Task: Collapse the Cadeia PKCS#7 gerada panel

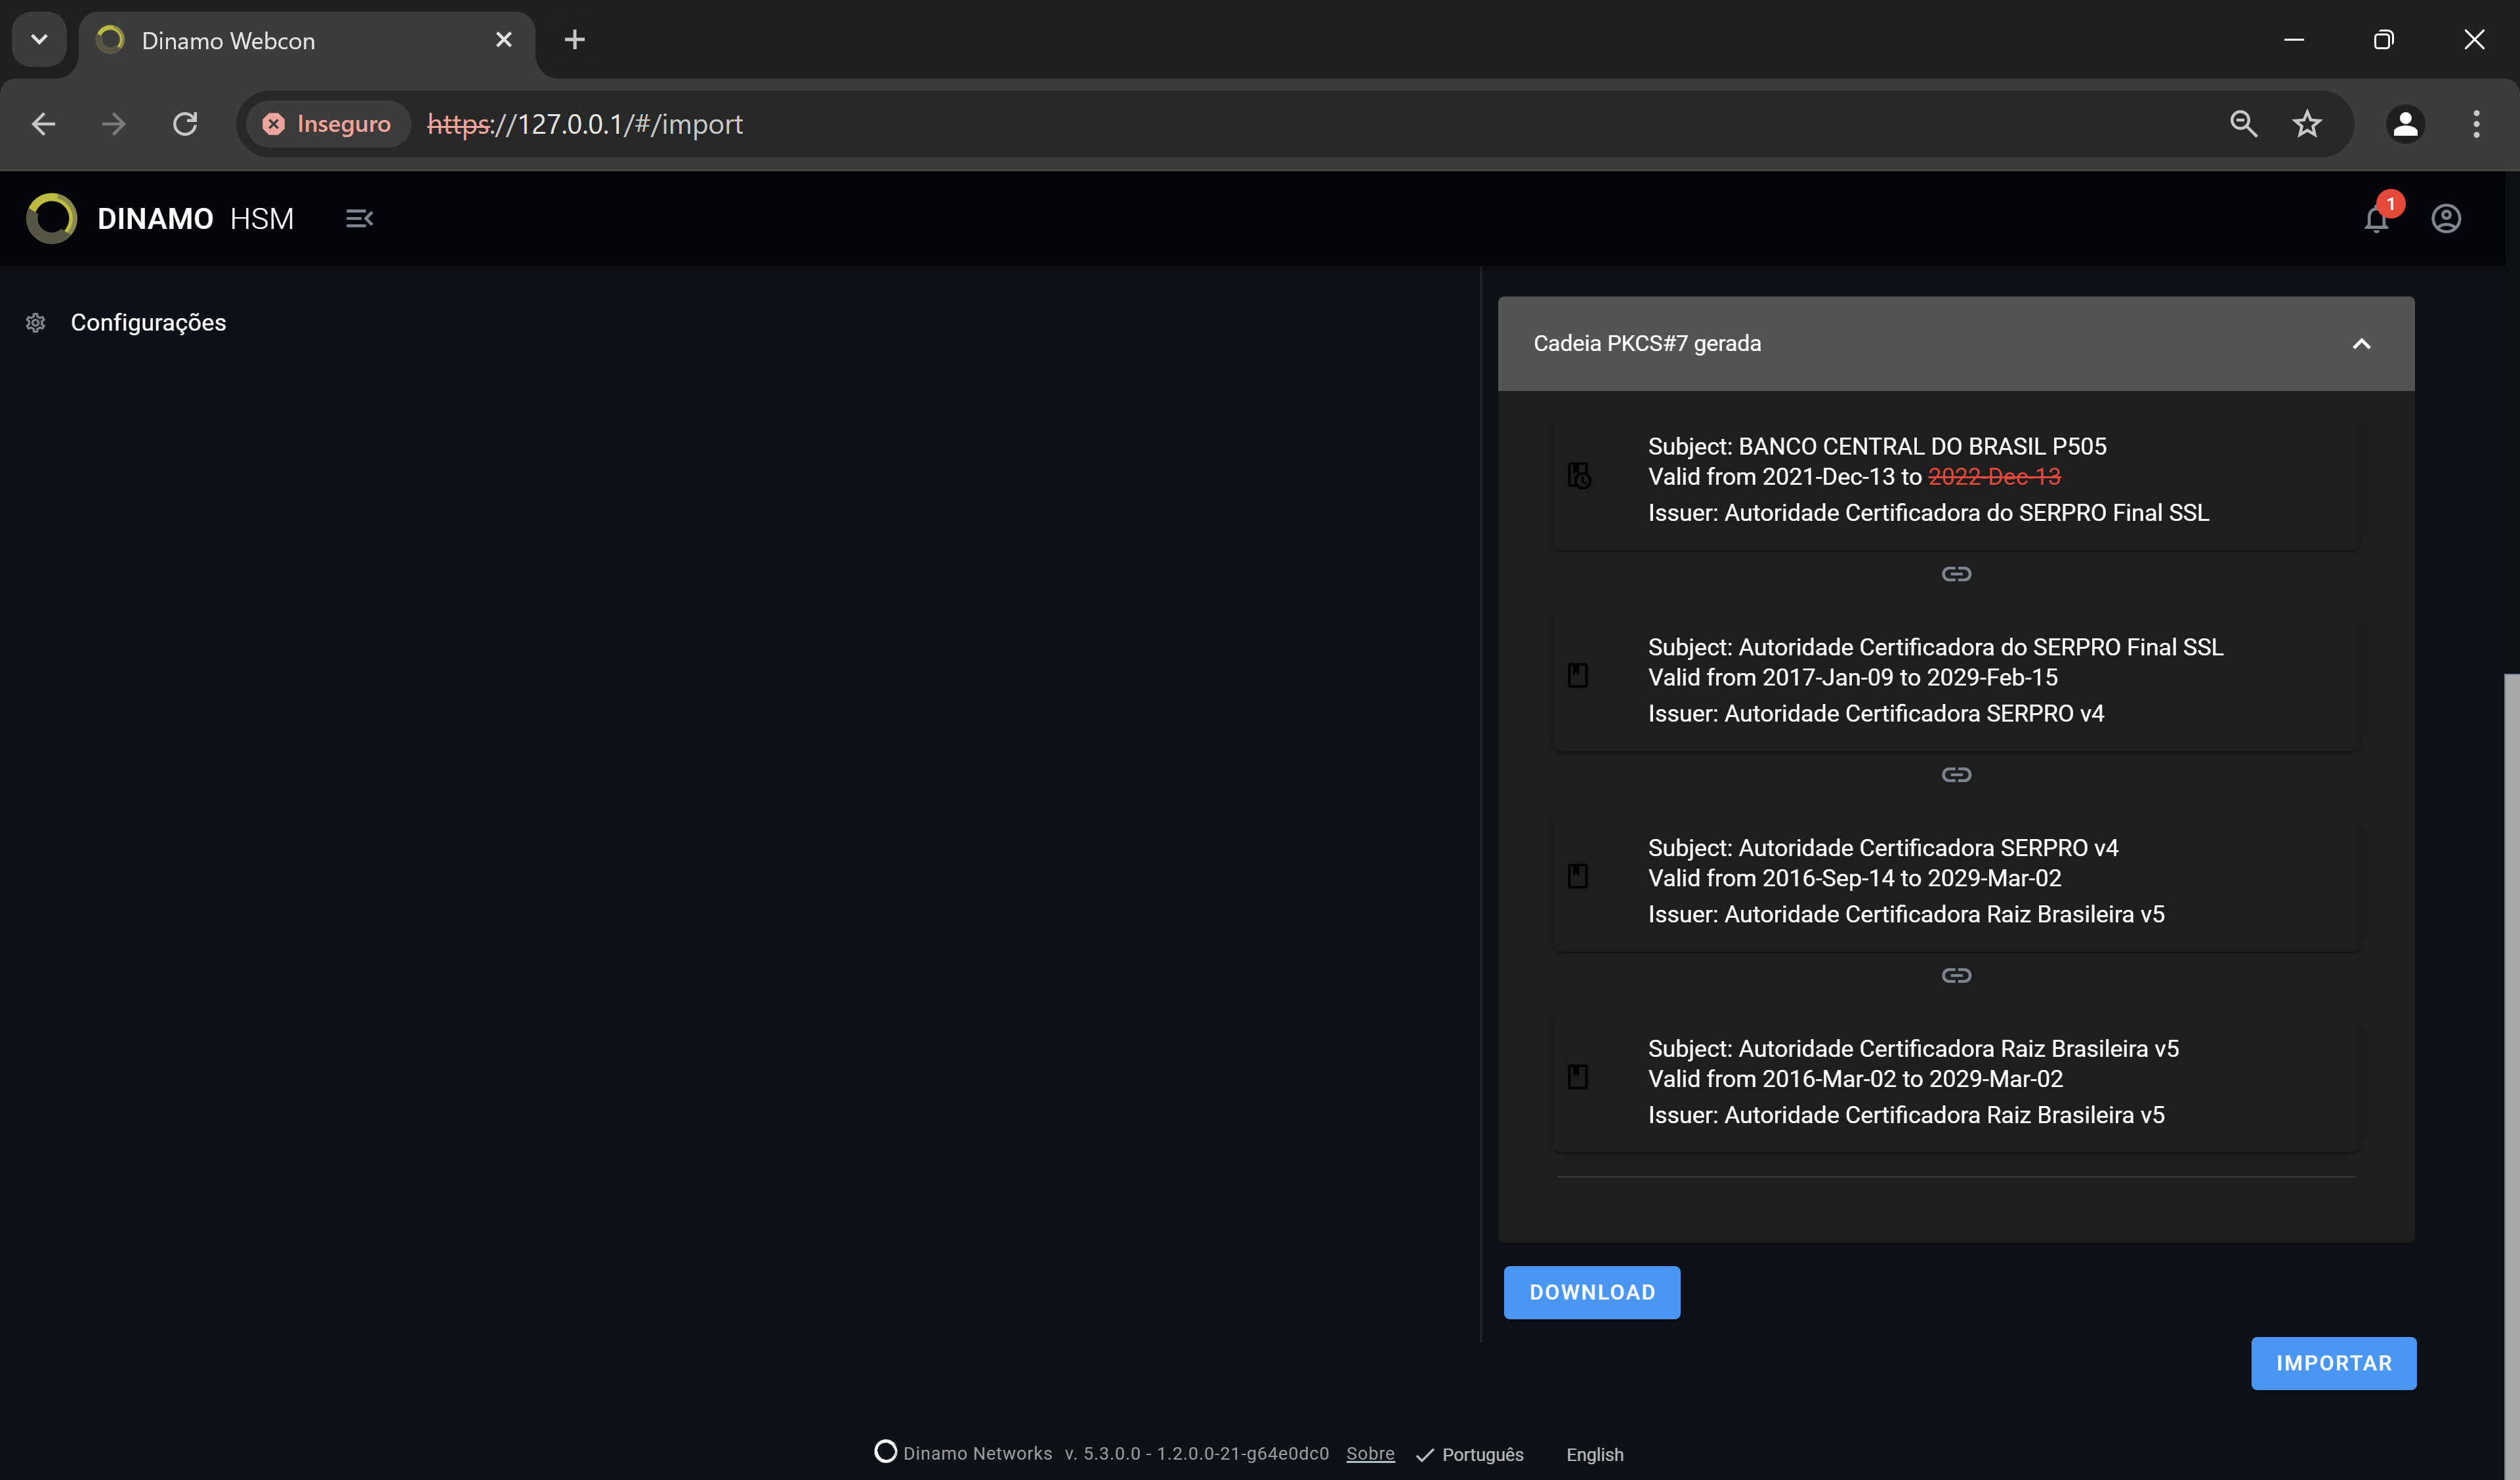Action: tap(2362, 344)
